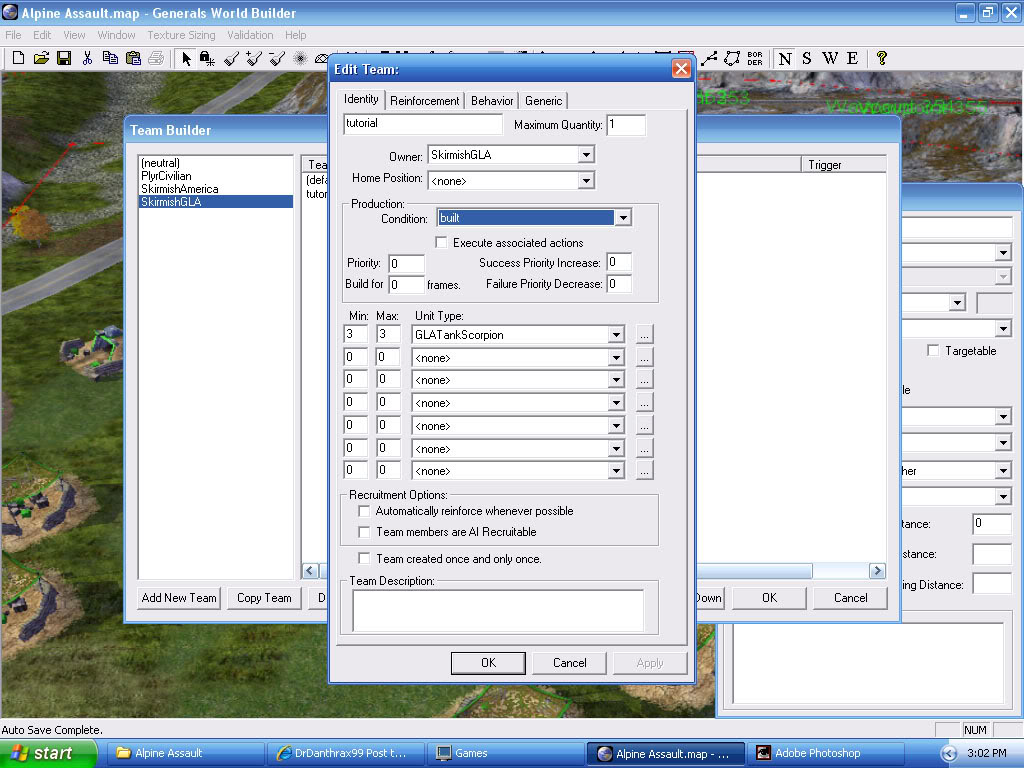
Task: Click the Cut scissors toolbar icon
Action: pyautogui.click(x=88, y=58)
